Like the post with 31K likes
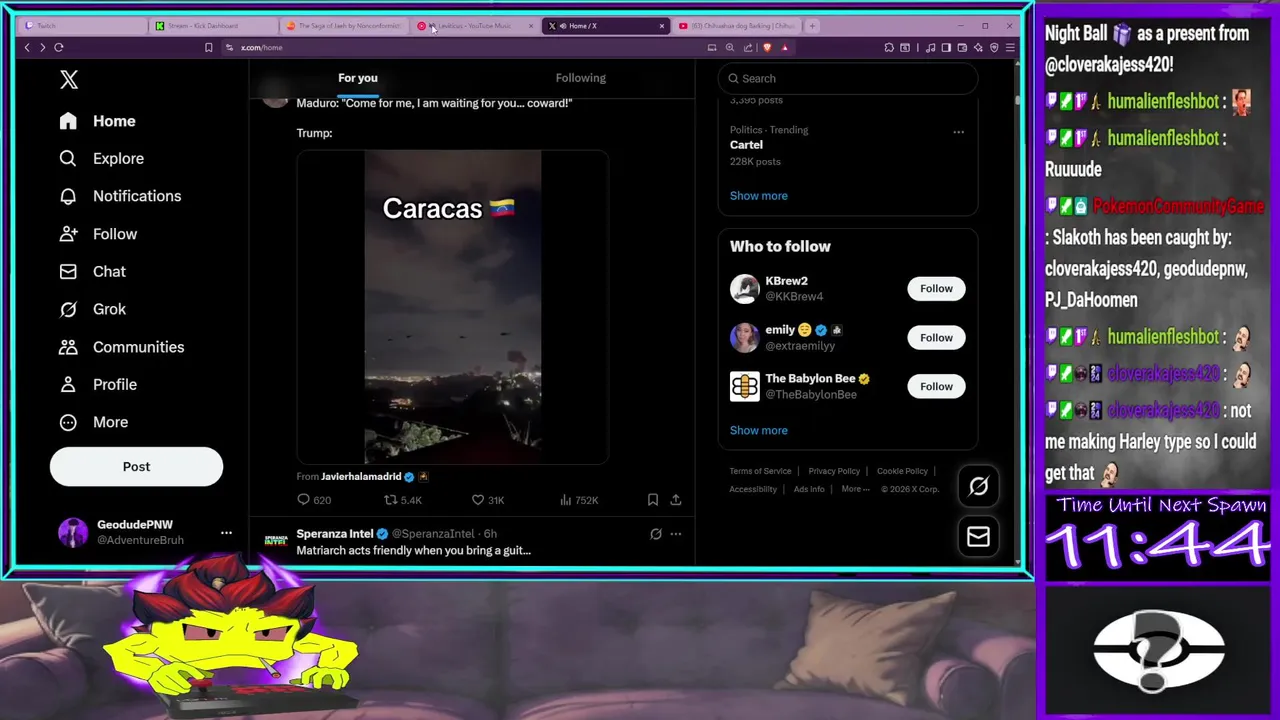This screenshot has height=720, width=1280. tap(488, 500)
